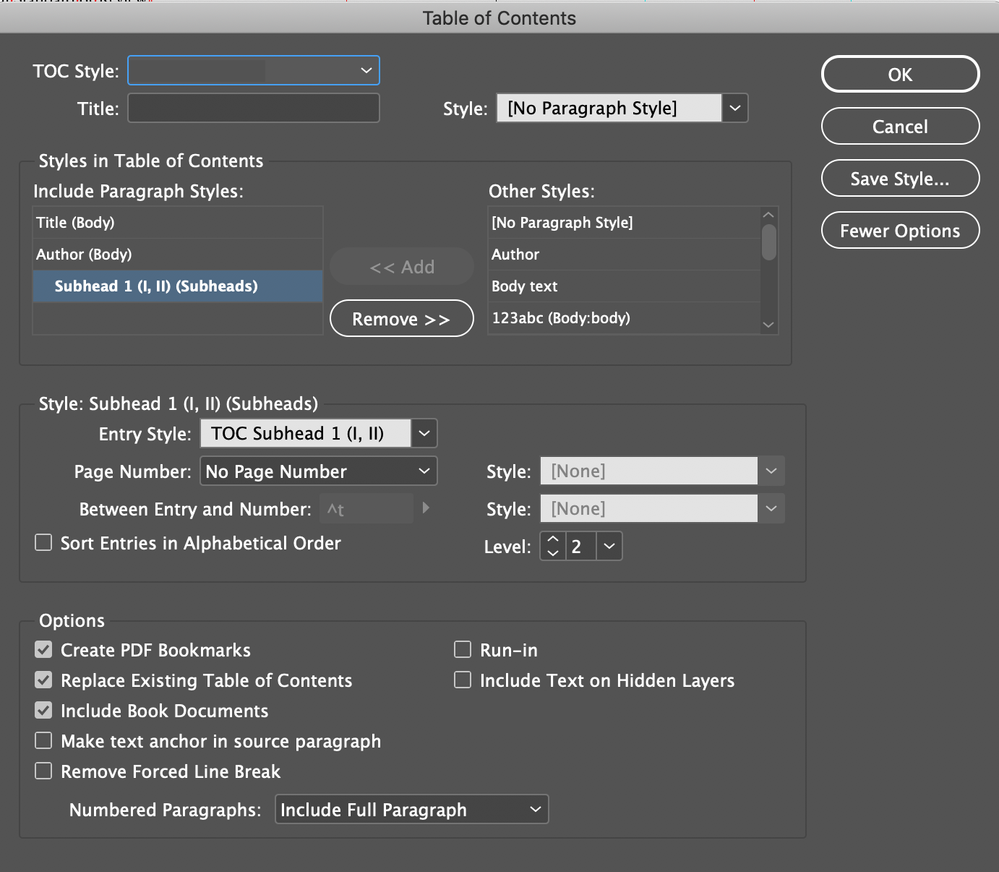Select Title (Body) in included styles

pyautogui.click(x=178, y=223)
